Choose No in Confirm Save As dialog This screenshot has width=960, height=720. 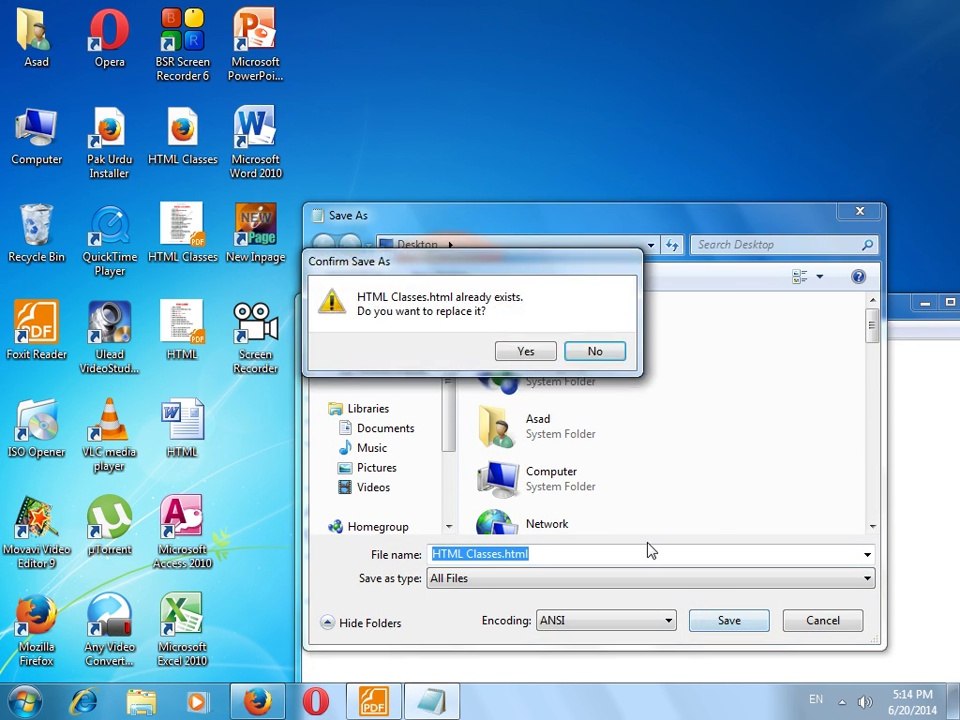click(594, 351)
